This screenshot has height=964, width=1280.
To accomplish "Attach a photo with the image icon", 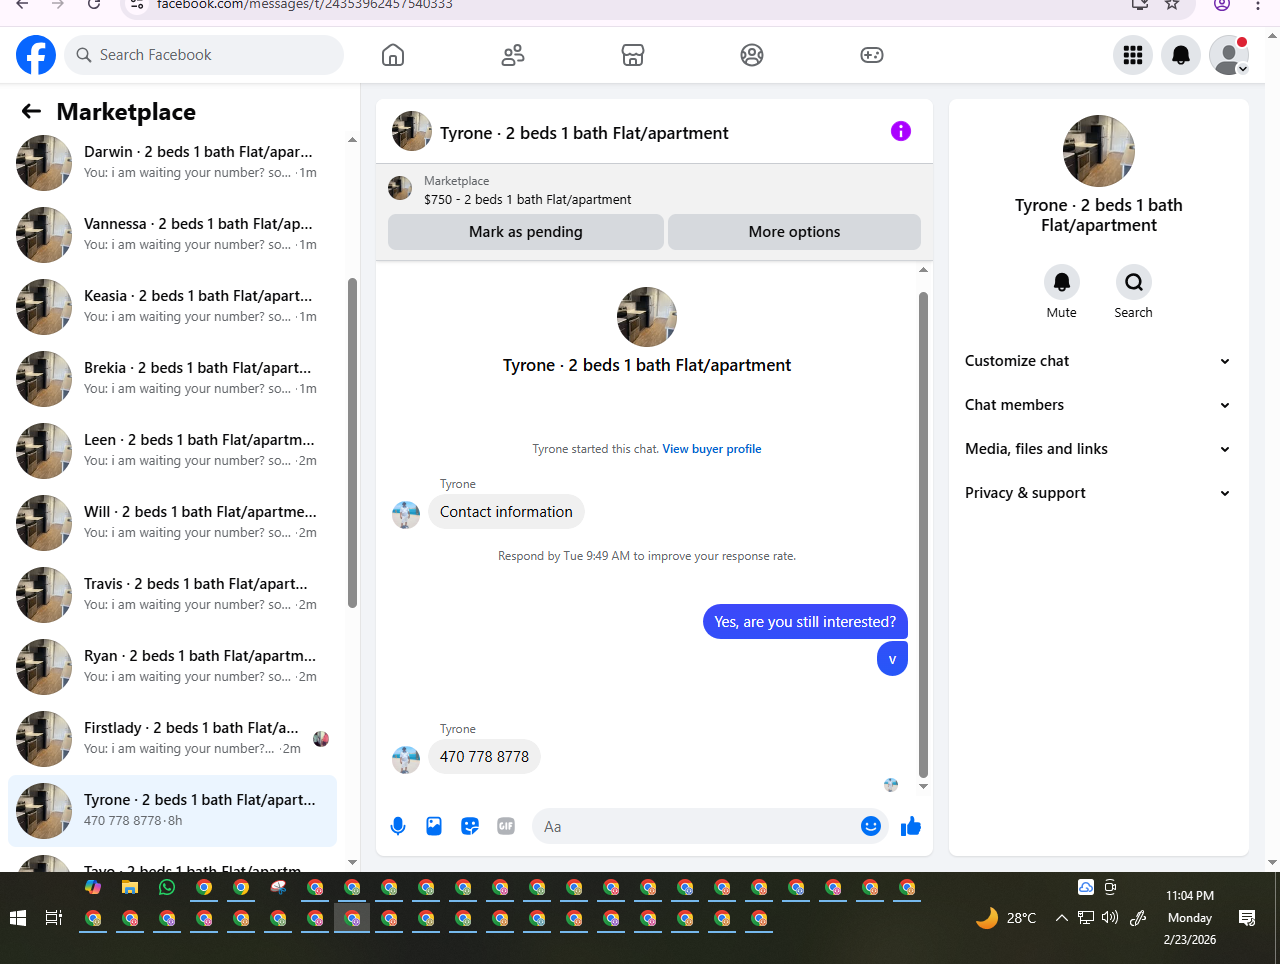I will [434, 826].
